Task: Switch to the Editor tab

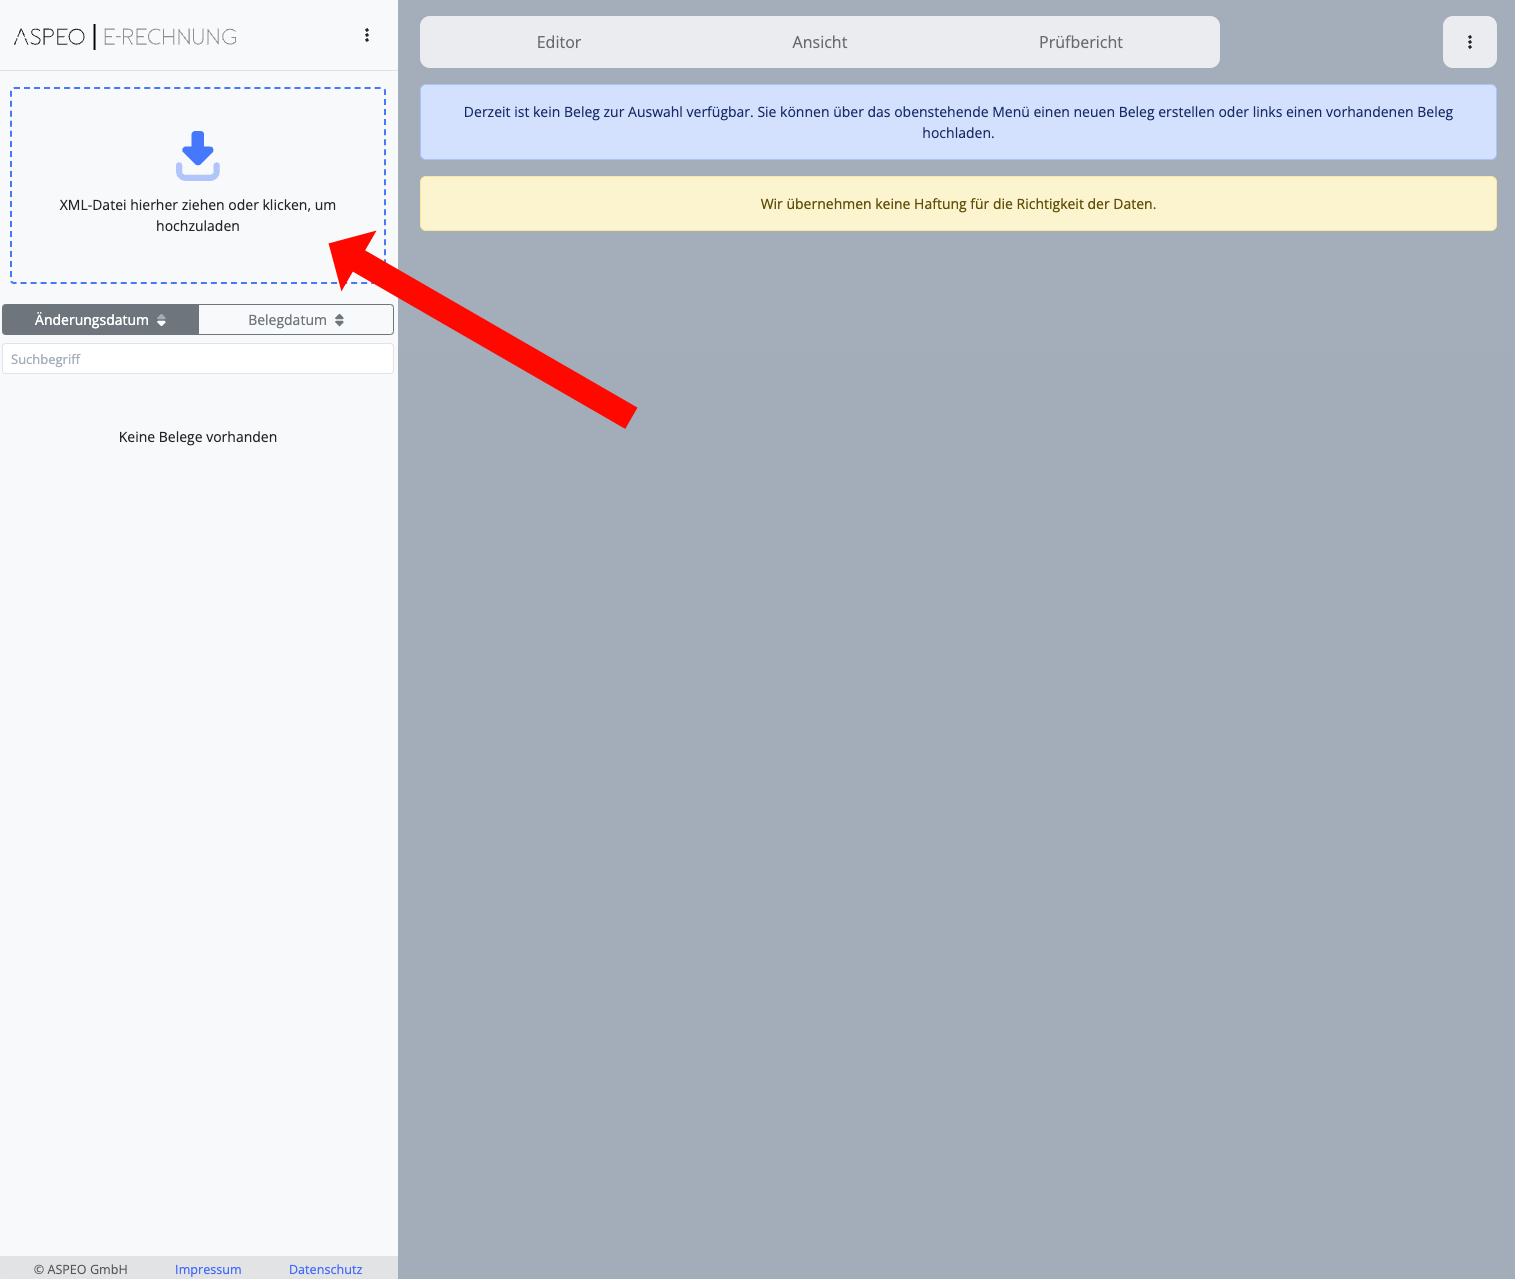Action: click(558, 42)
